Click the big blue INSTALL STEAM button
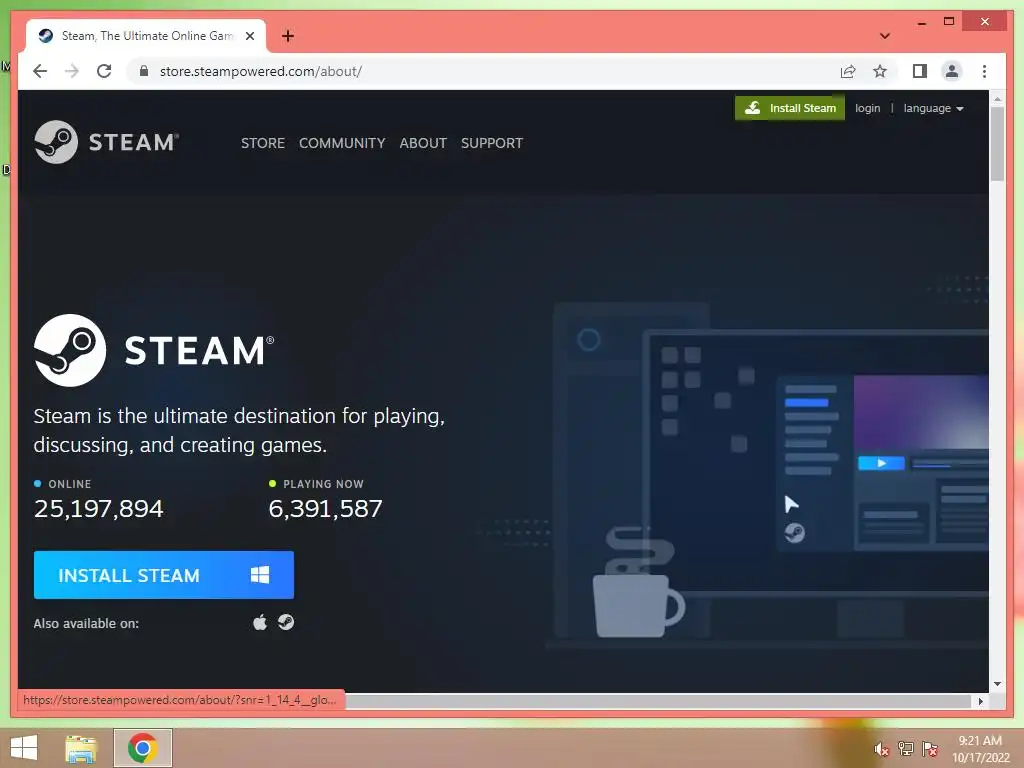The image size is (1024, 768). click(x=164, y=575)
